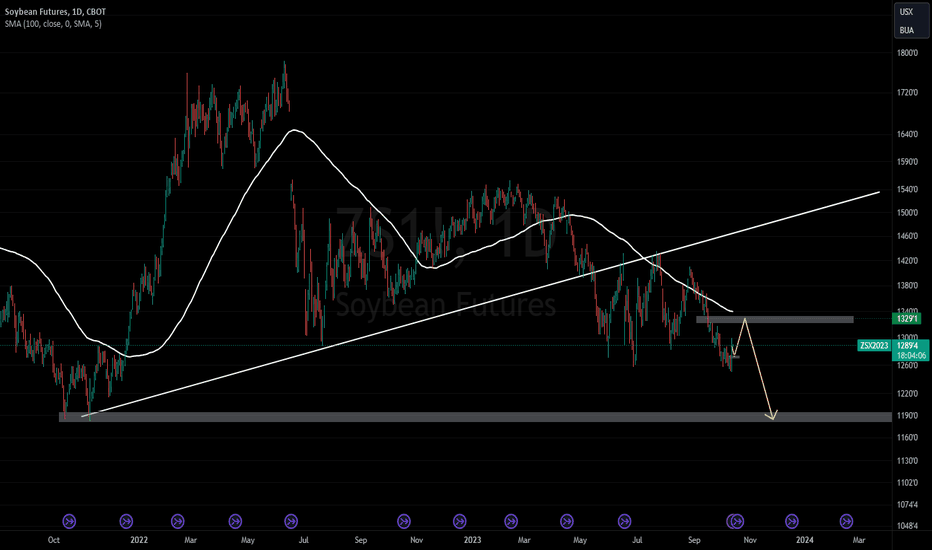Click the Oct label on the time axis
This screenshot has height=550, width=932.
point(53,540)
